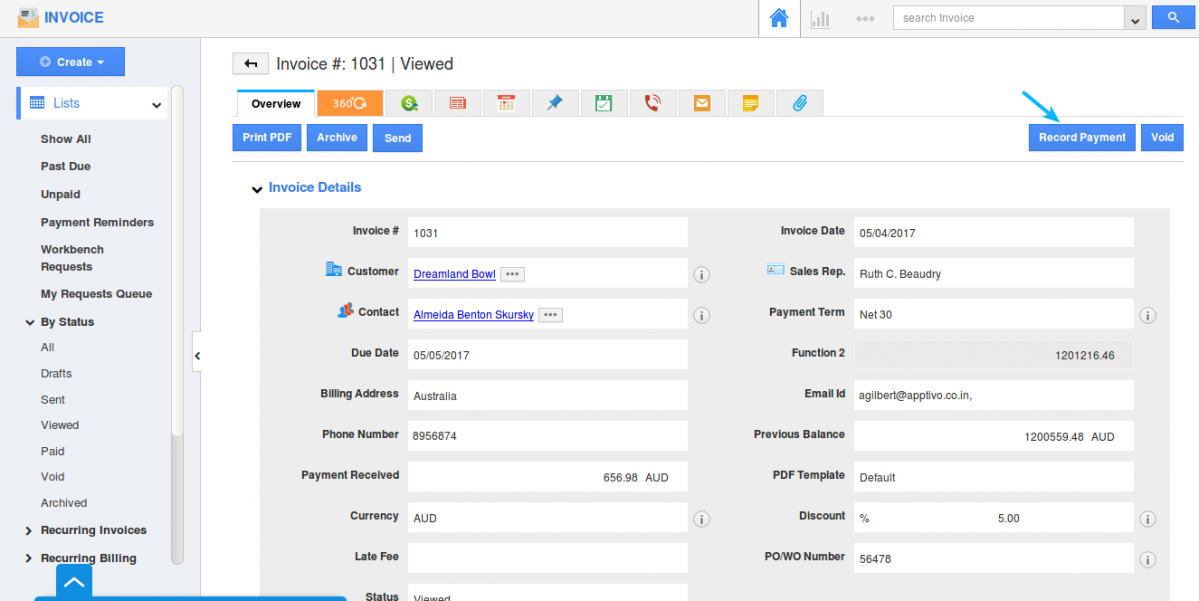Open the call logs phone icon

(653, 103)
